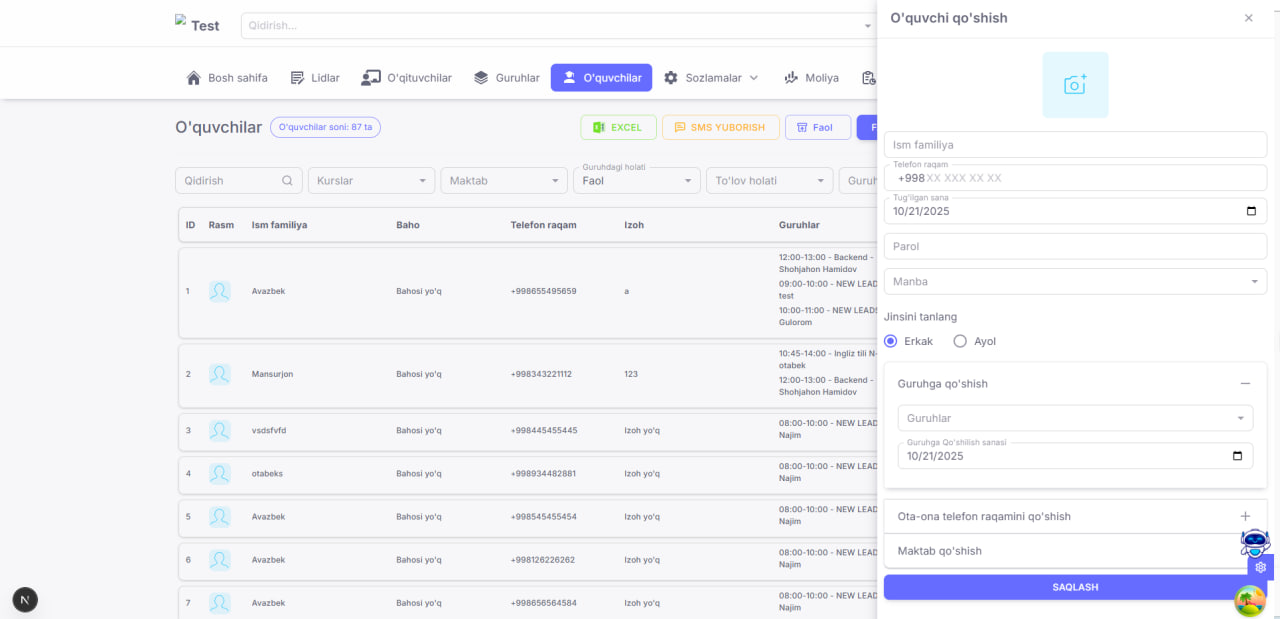Select the Ayol radio button

[x=960, y=341]
